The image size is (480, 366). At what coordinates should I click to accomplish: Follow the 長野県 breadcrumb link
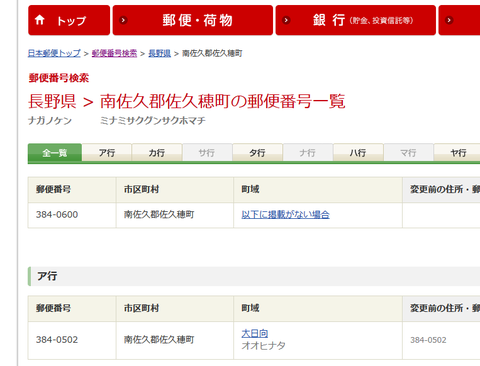160,53
